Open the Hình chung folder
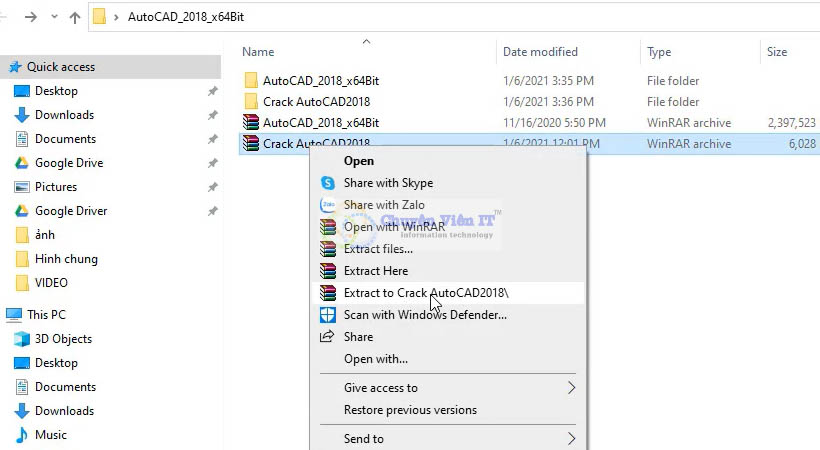The width and height of the screenshot is (820, 450). pos(66,259)
